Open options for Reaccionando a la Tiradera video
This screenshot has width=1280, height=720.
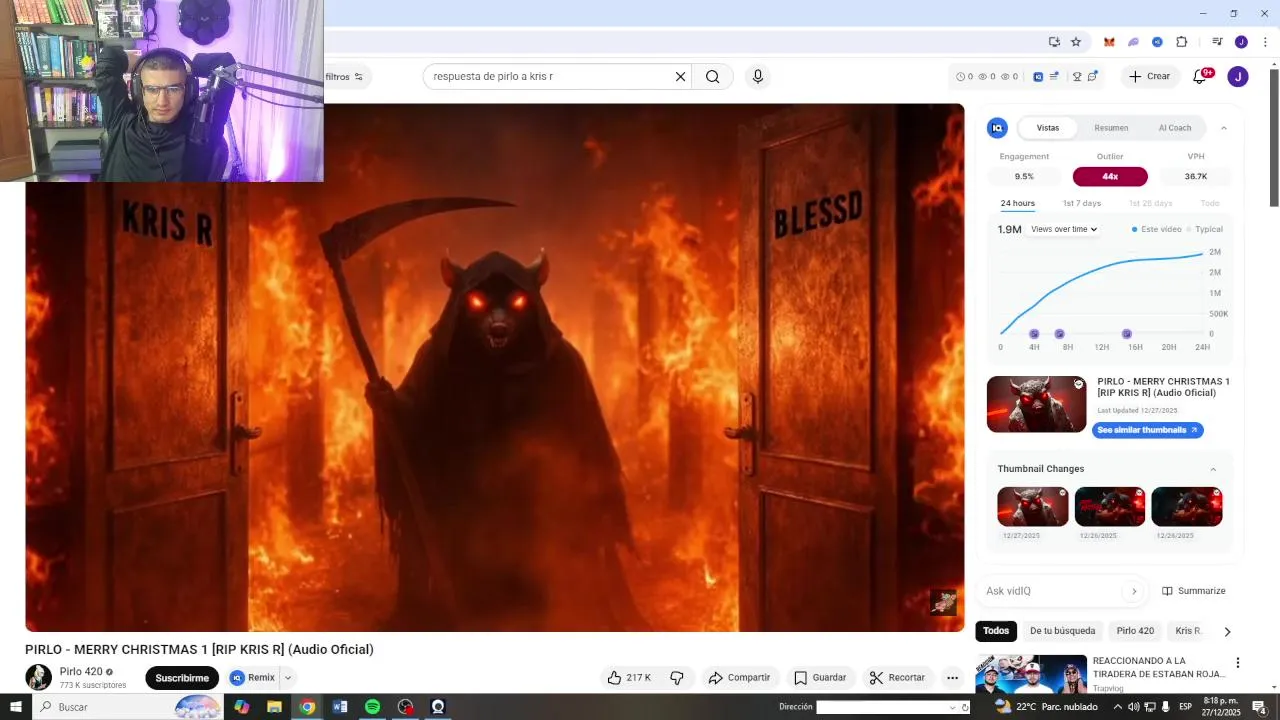pos(1238,663)
